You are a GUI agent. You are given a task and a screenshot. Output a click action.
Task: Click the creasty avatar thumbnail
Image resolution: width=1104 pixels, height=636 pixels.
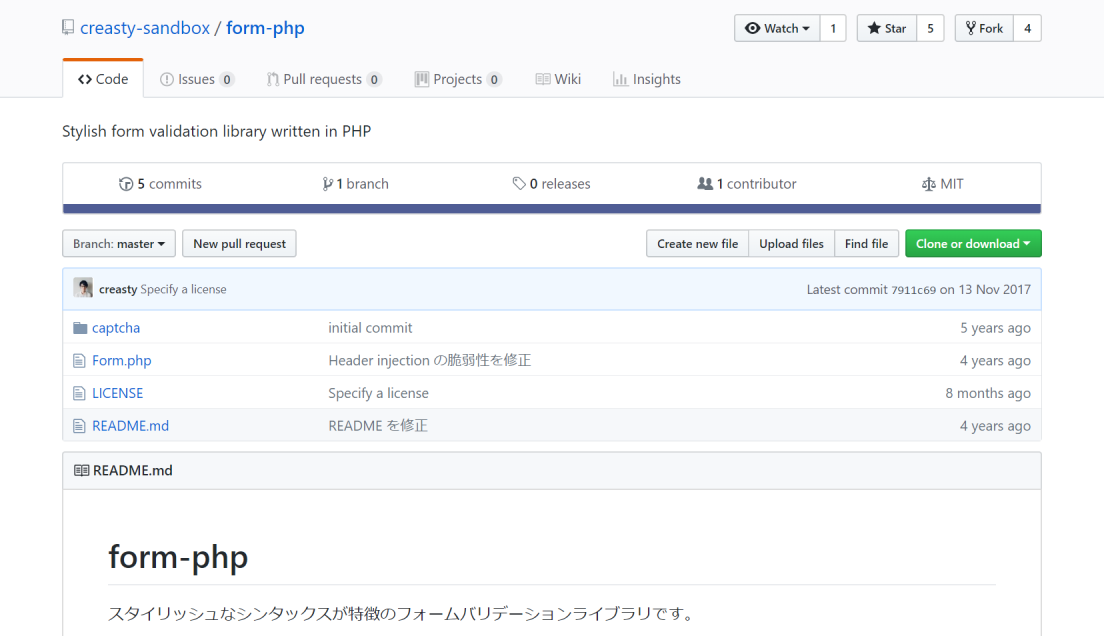point(83,289)
